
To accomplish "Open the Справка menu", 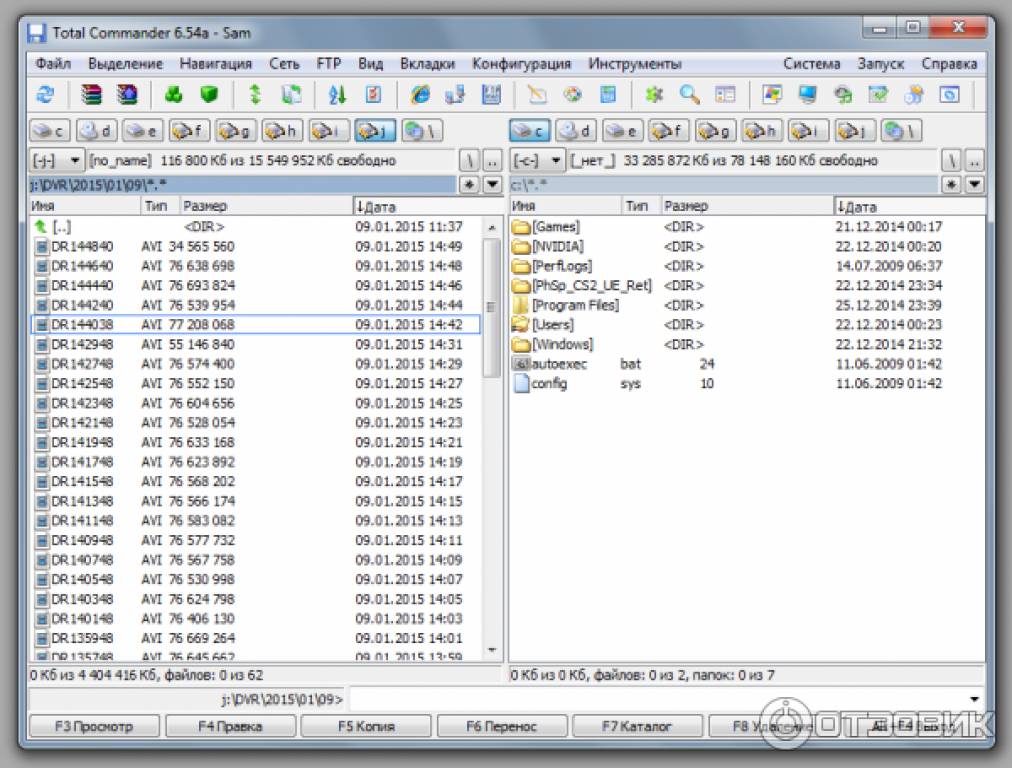I will pos(949,64).
